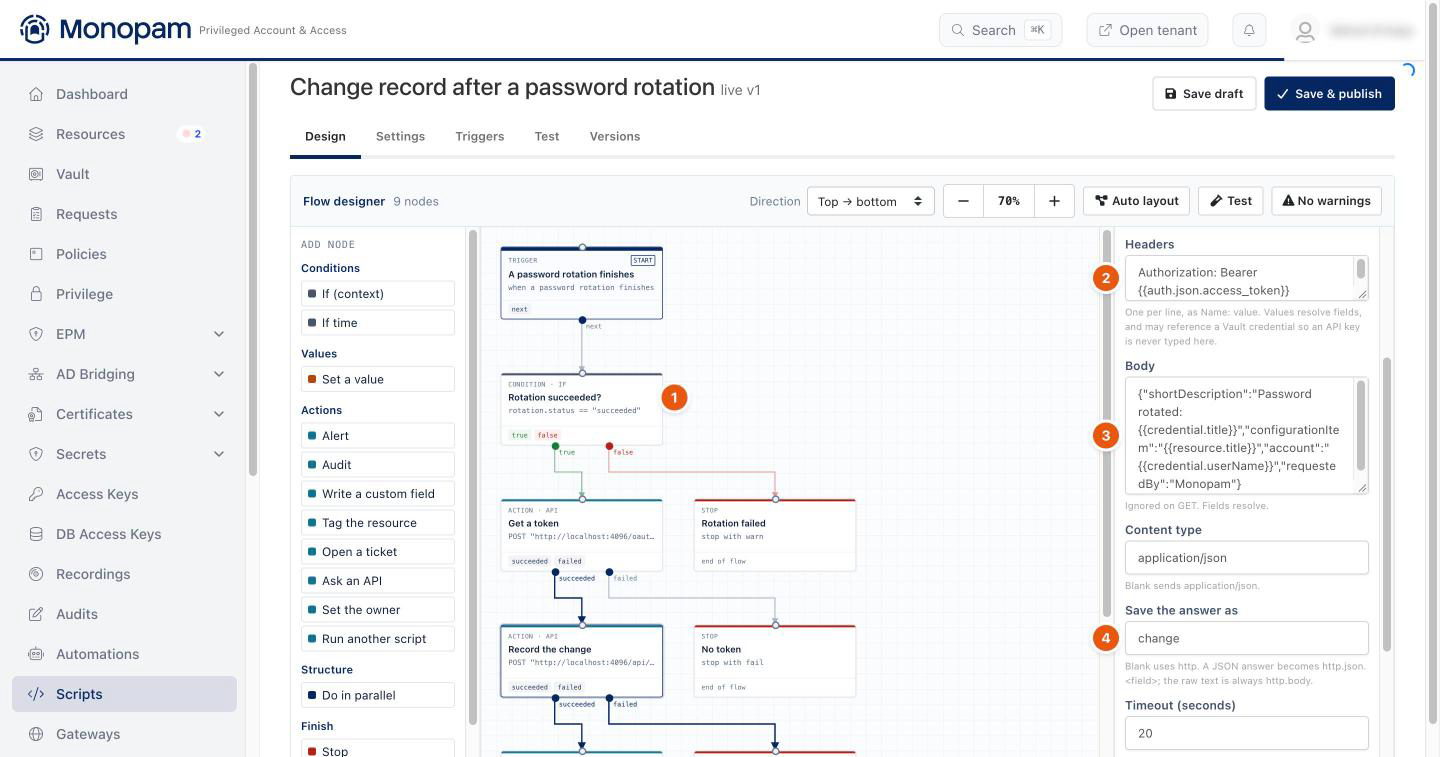The width and height of the screenshot is (1440, 757).
Task: Click the Test button in flow toolbar
Action: (x=1231, y=201)
